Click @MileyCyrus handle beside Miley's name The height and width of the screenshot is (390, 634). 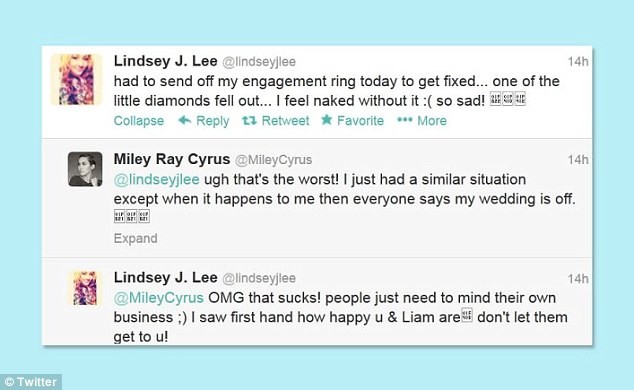click(273, 160)
